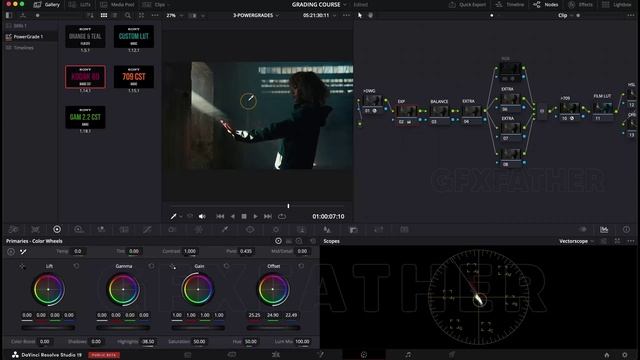The image size is (640, 360).
Task: Open the Home project manager icon
Action: pos(607,355)
